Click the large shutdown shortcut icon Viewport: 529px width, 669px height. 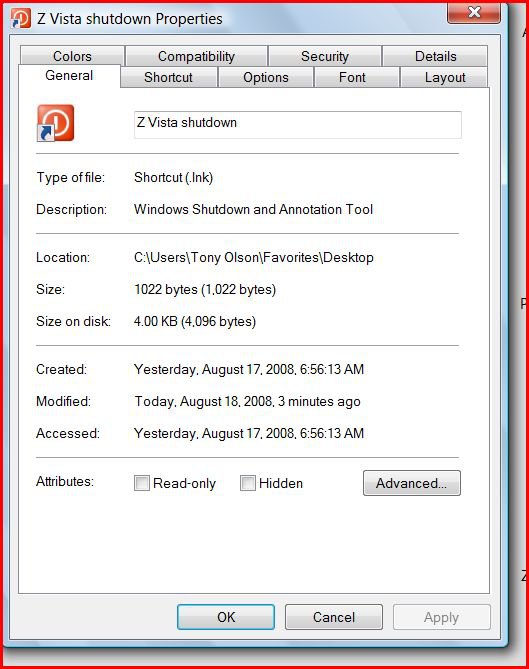click(x=55, y=123)
